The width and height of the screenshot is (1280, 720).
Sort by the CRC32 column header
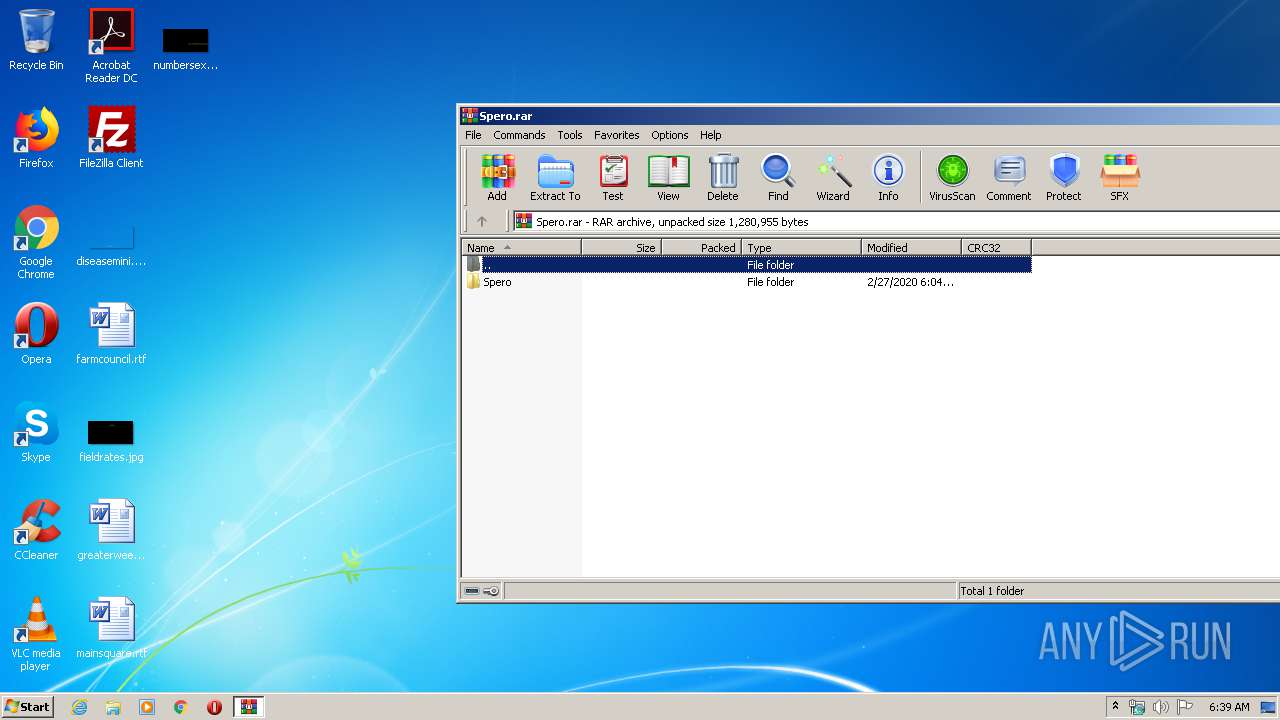pyautogui.click(x=997, y=247)
